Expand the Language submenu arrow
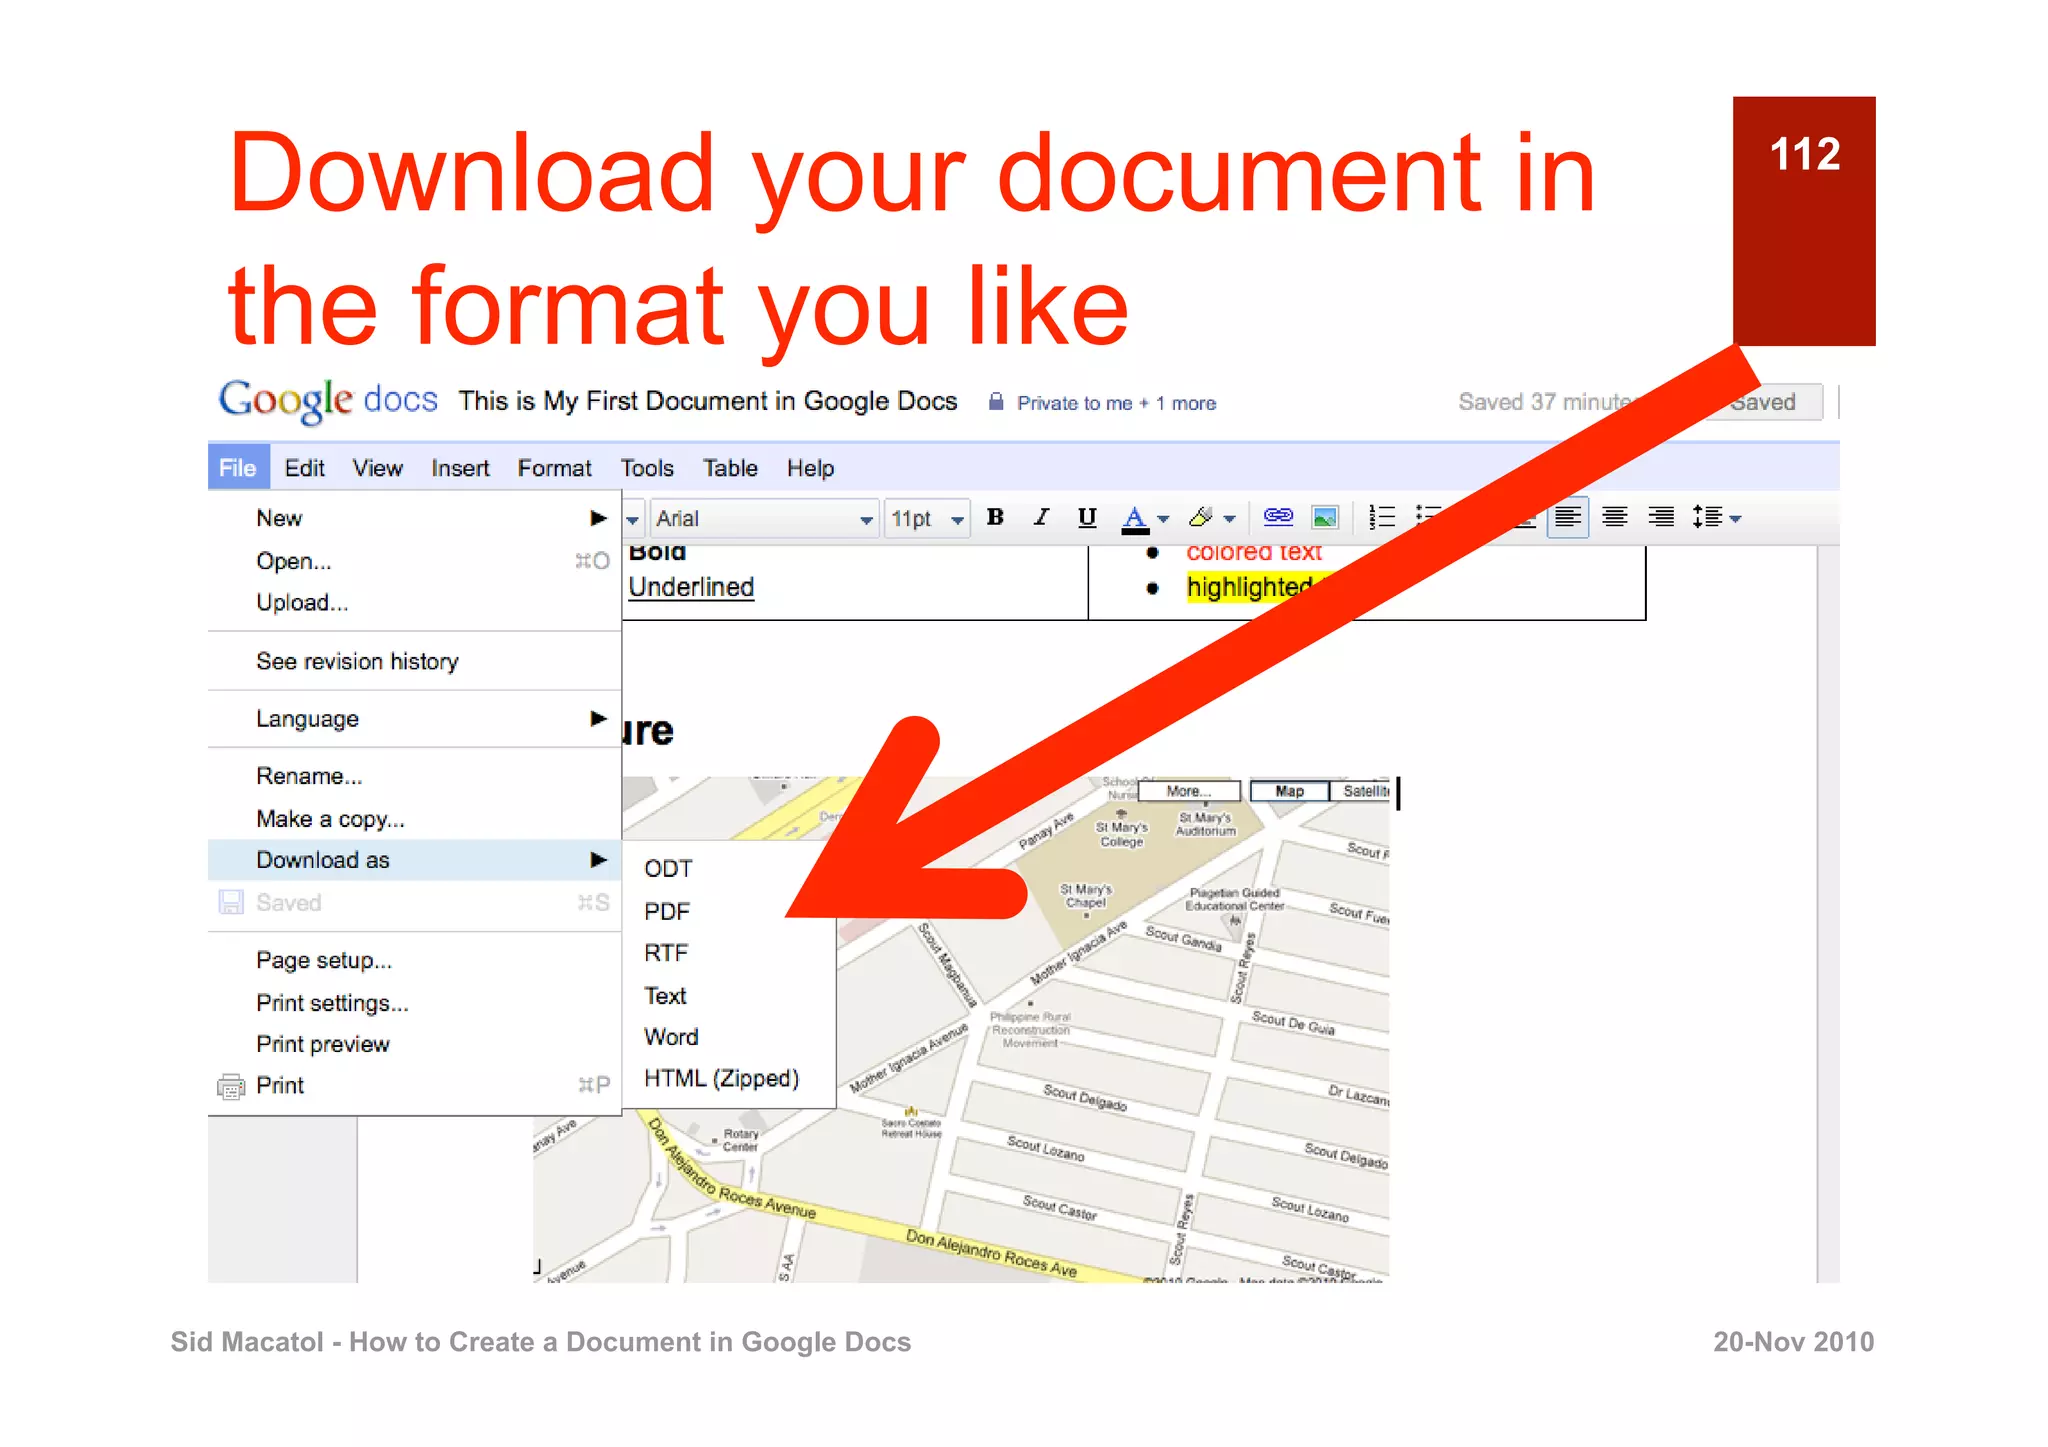The image size is (2048, 1447). pyautogui.click(x=598, y=719)
